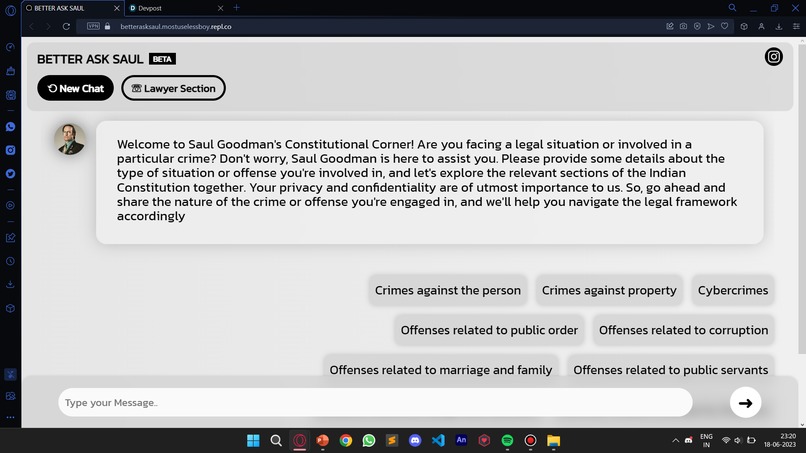Open the highlighted sidebar panel near bottom
The height and width of the screenshot is (453, 806).
click(10, 374)
